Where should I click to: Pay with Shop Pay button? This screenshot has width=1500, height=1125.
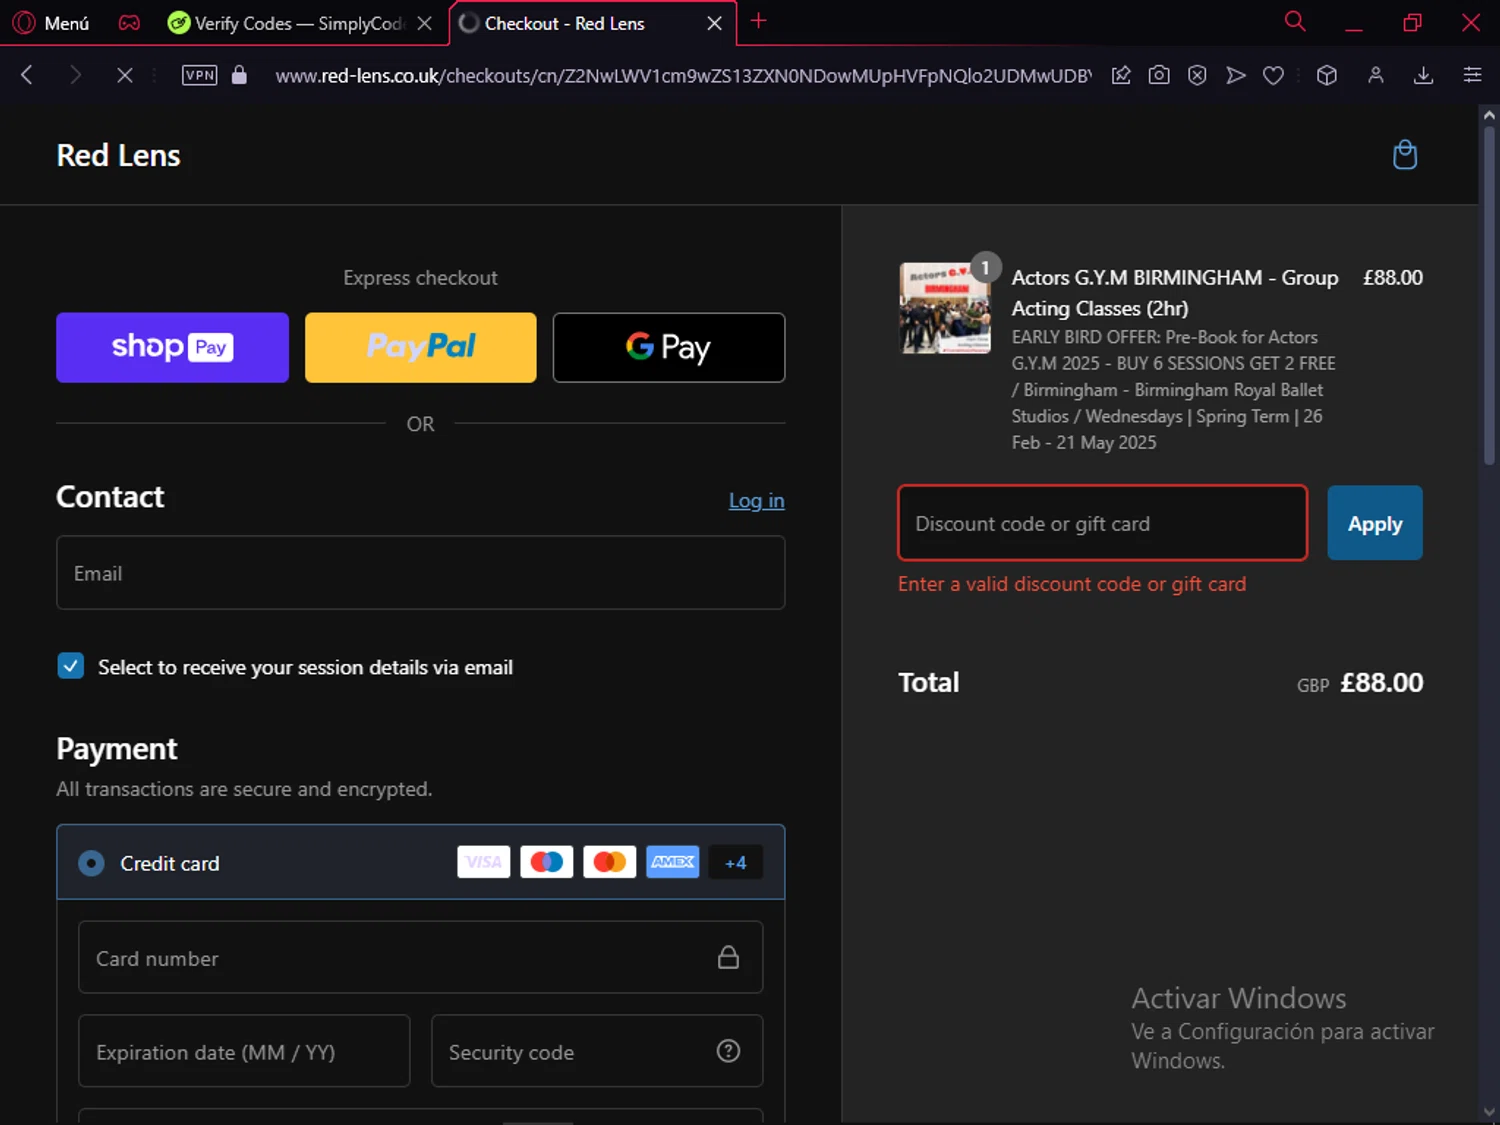point(172,347)
